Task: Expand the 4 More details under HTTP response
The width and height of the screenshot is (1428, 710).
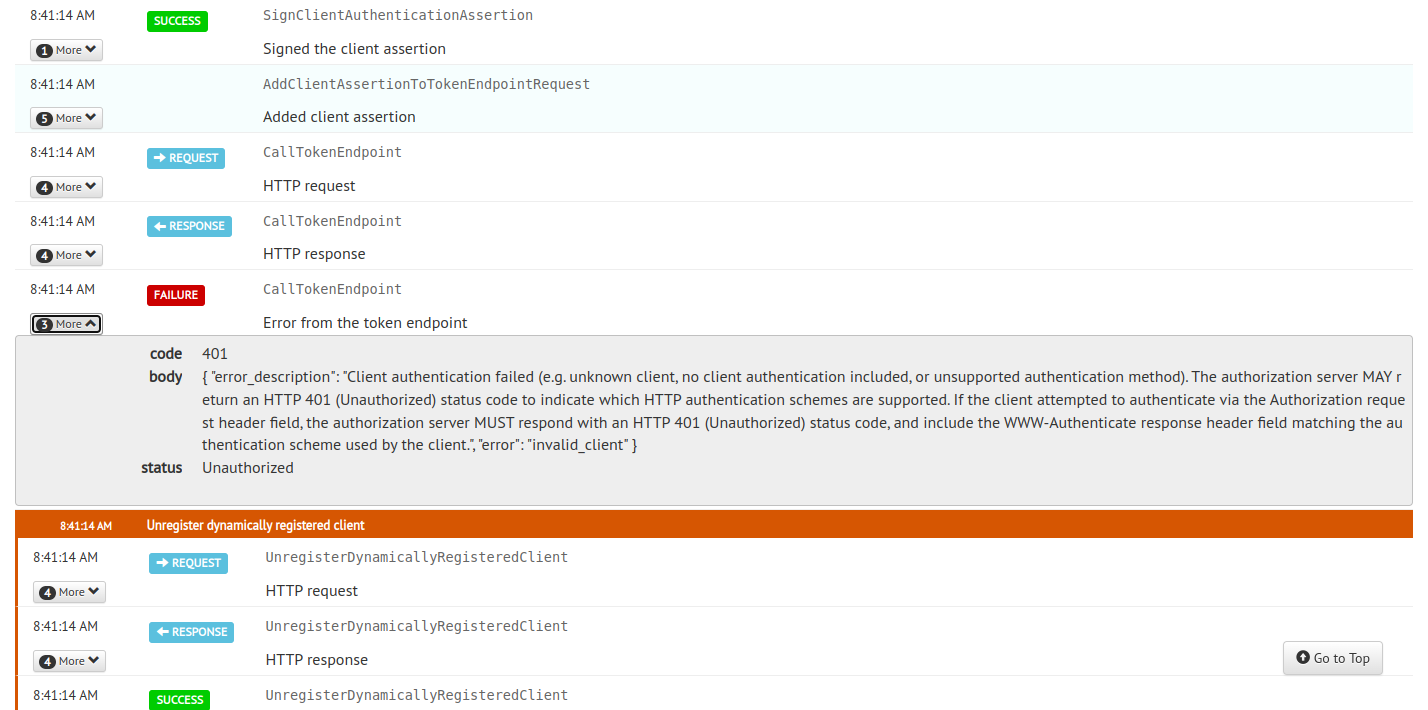Action: 66,254
